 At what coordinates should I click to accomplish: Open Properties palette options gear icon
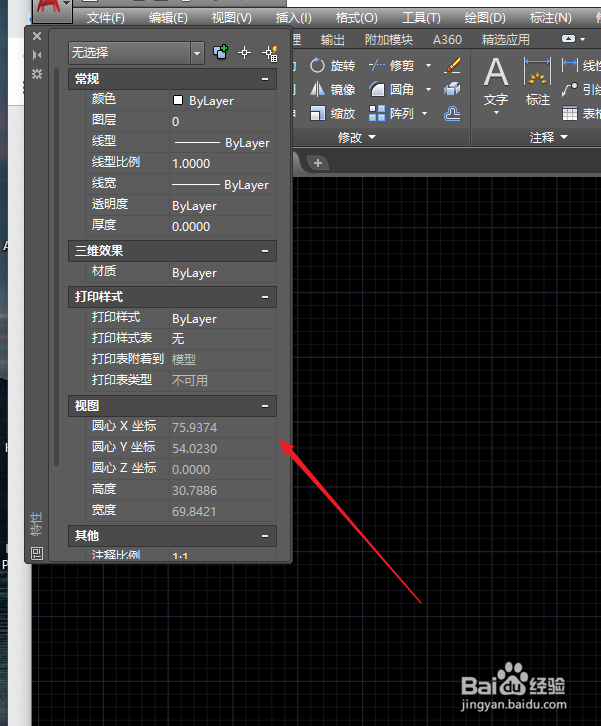pyautogui.click(x=37, y=74)
